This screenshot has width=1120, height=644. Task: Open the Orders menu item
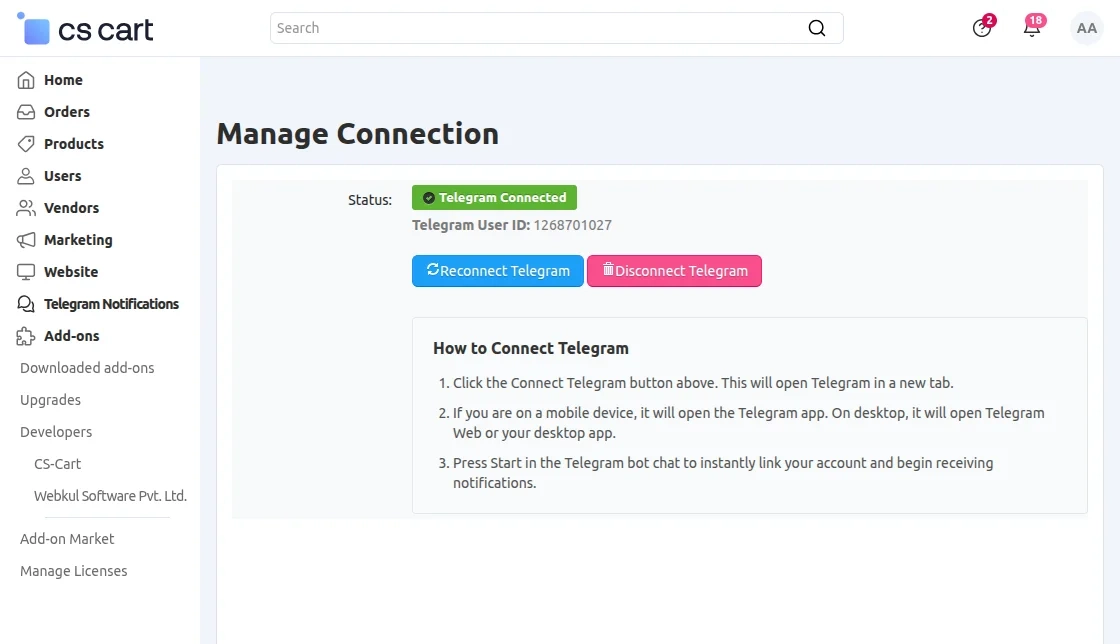(x=66, y=112)
